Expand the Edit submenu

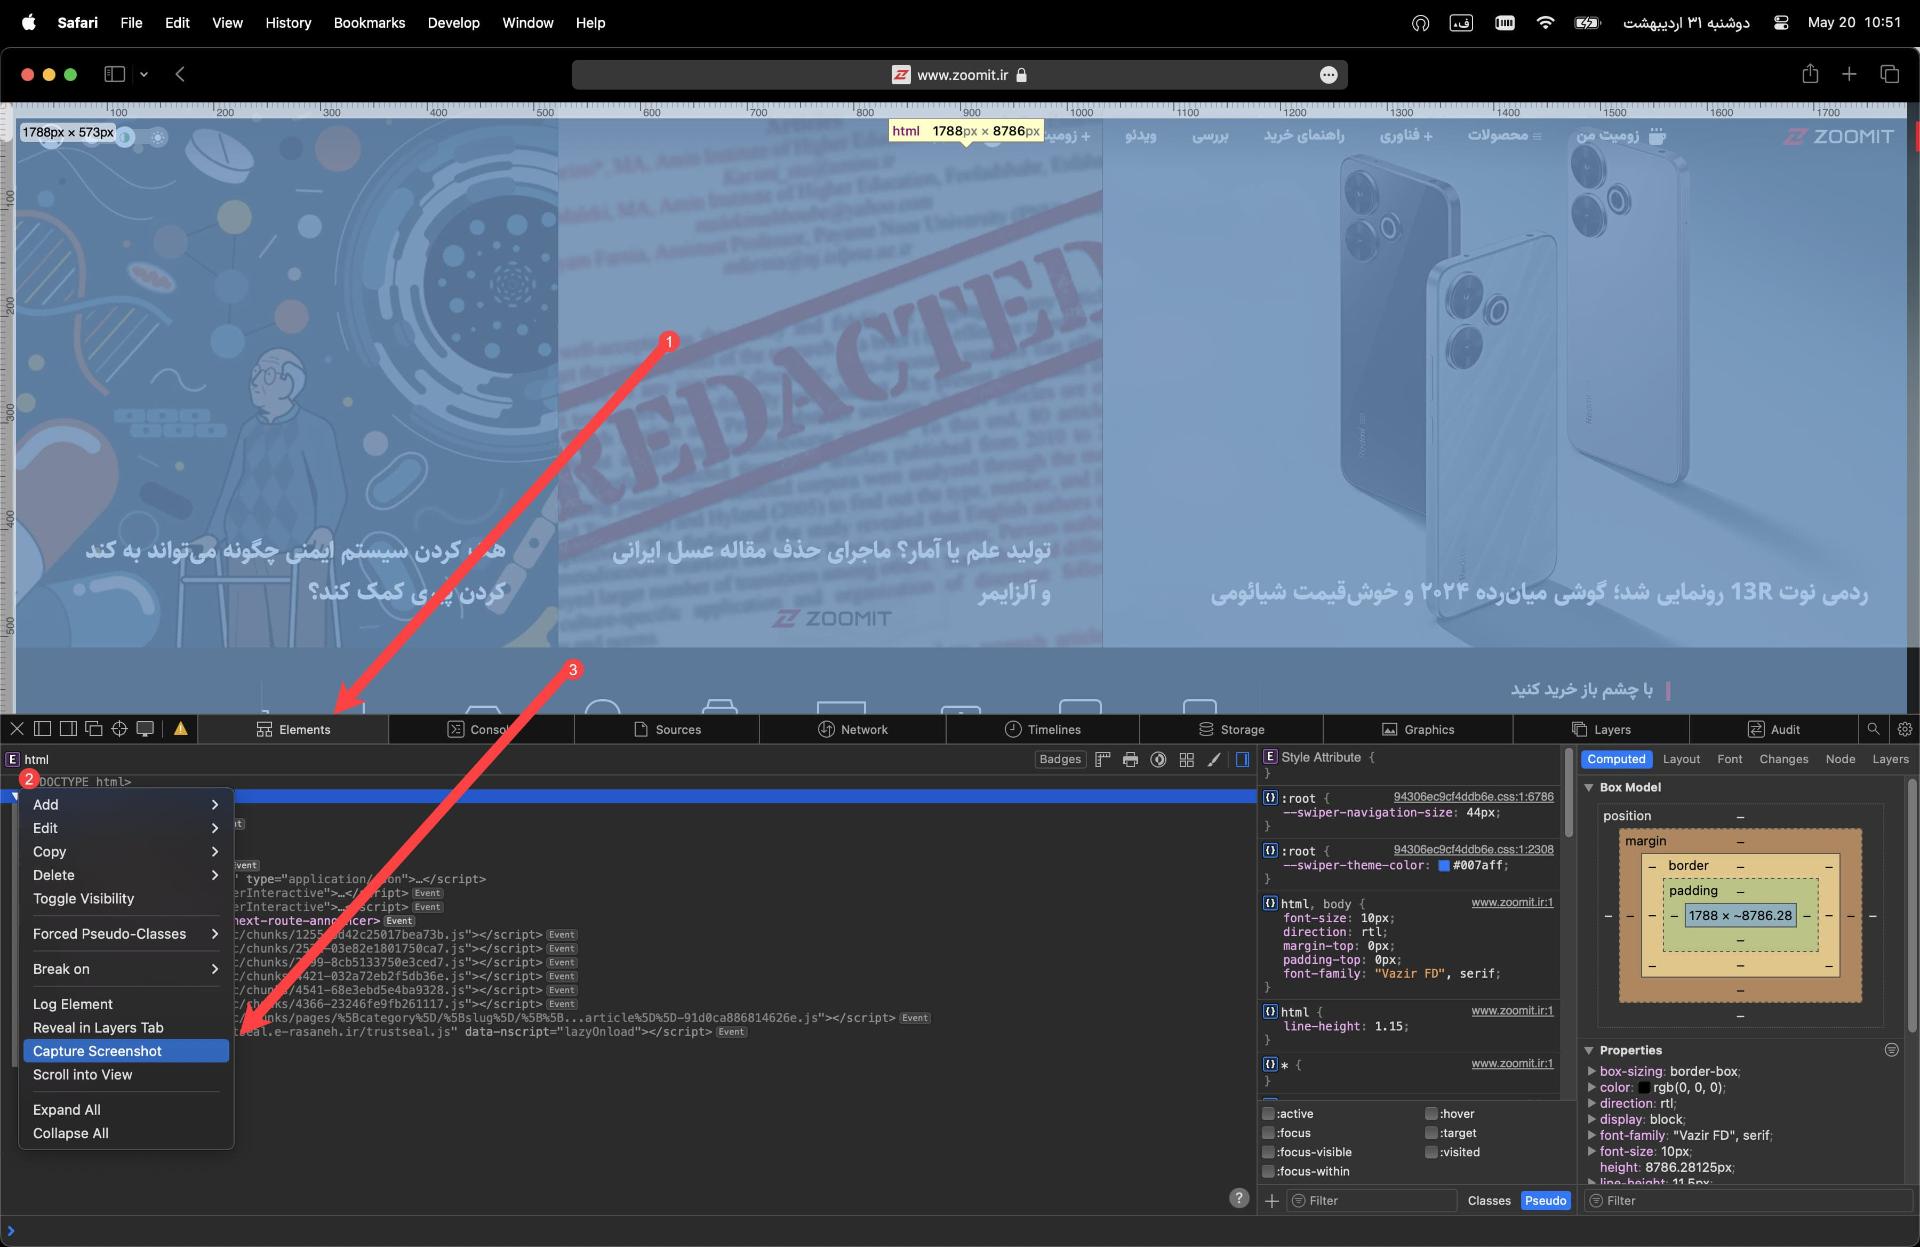pos(126,828)
